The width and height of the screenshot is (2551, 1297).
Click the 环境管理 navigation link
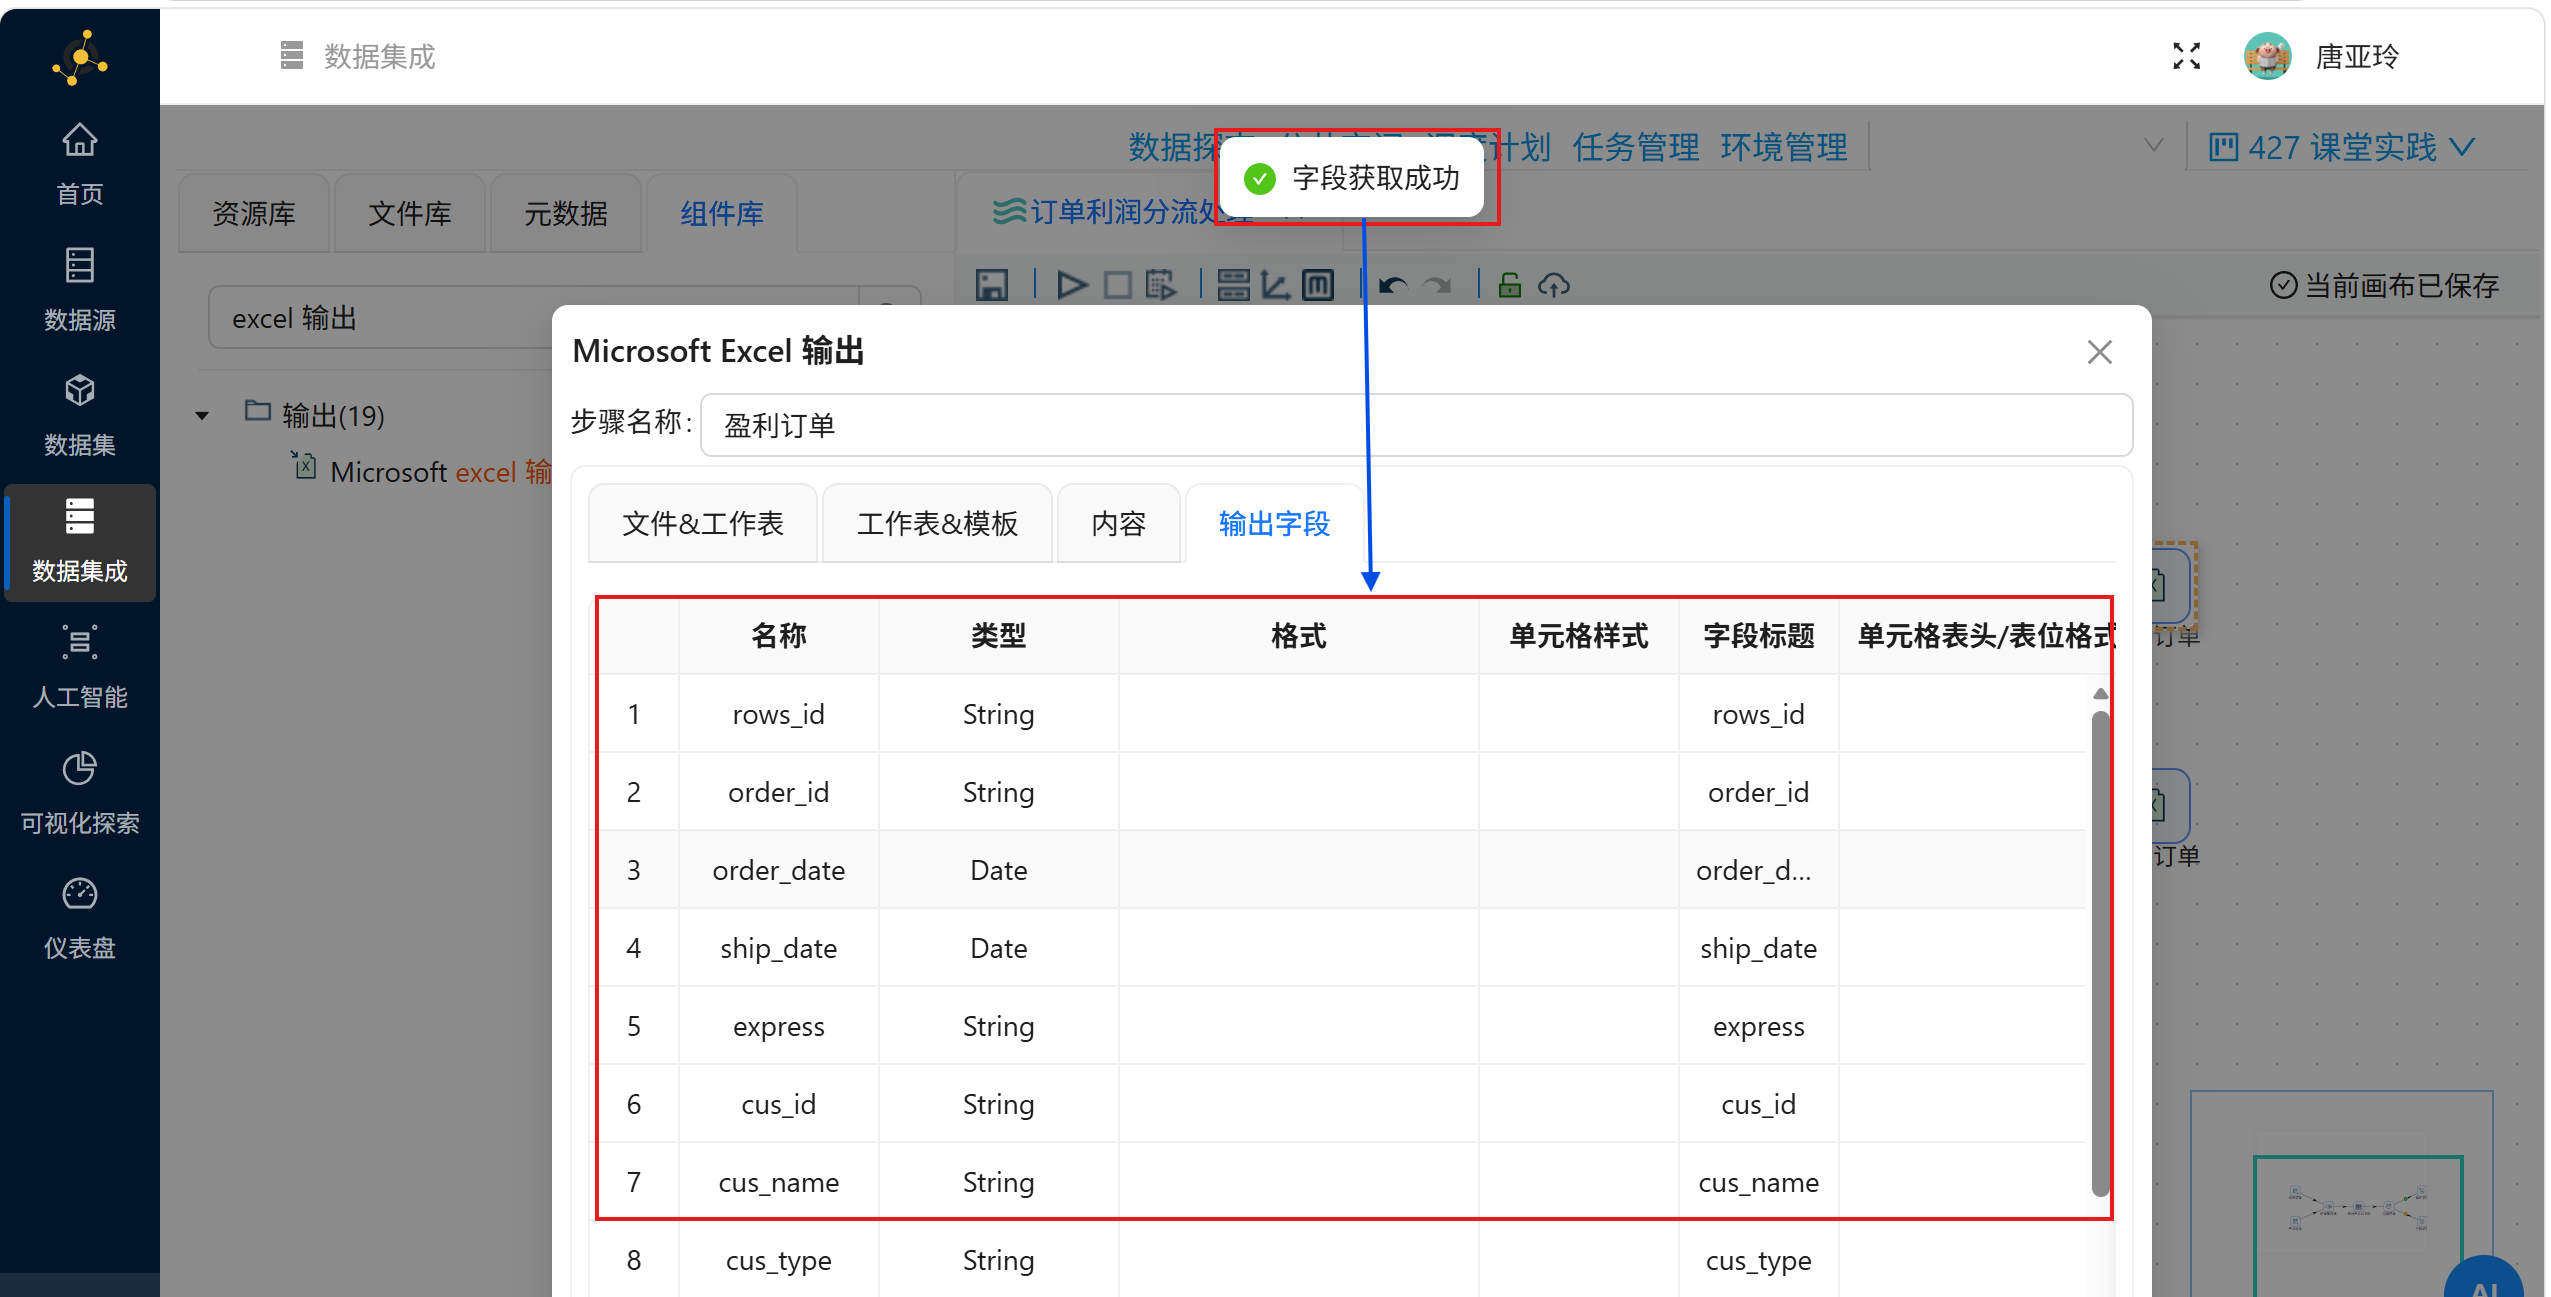point(1783,148)
